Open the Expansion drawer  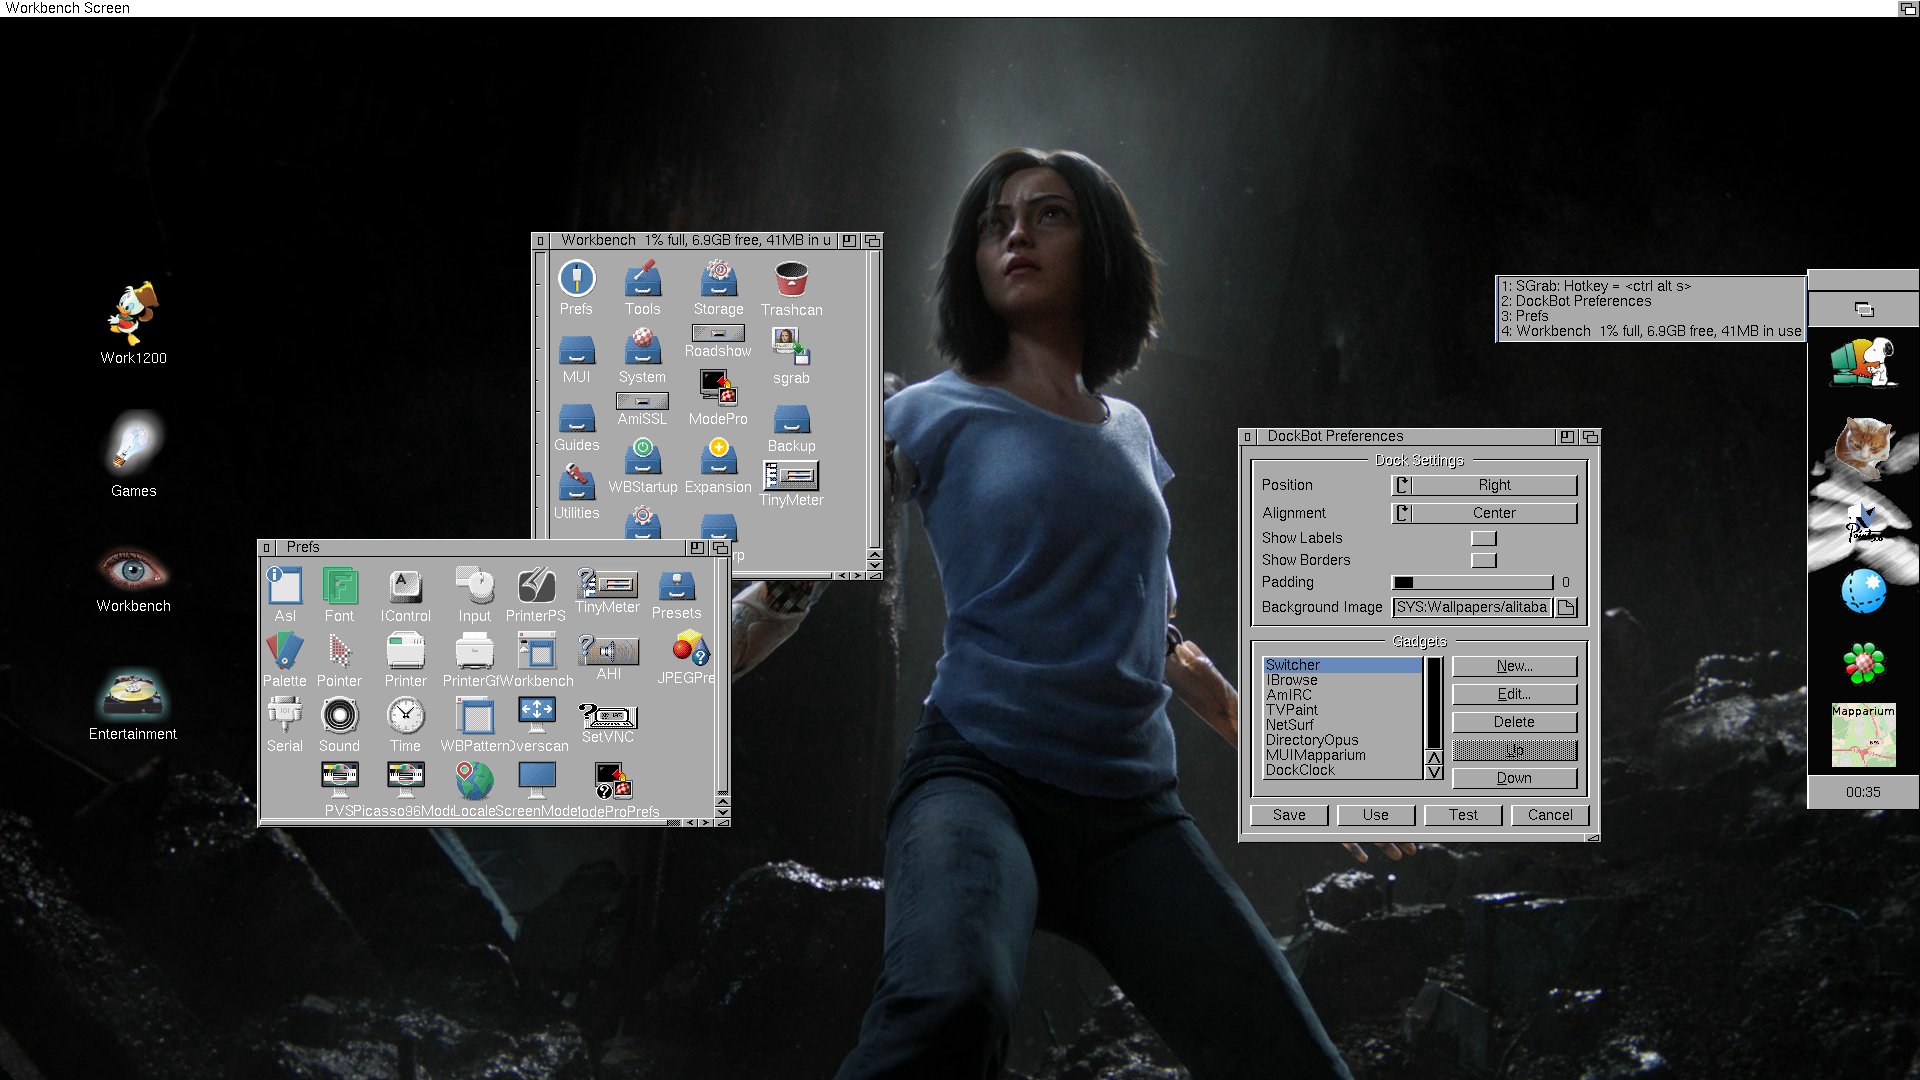click(718, 466)
